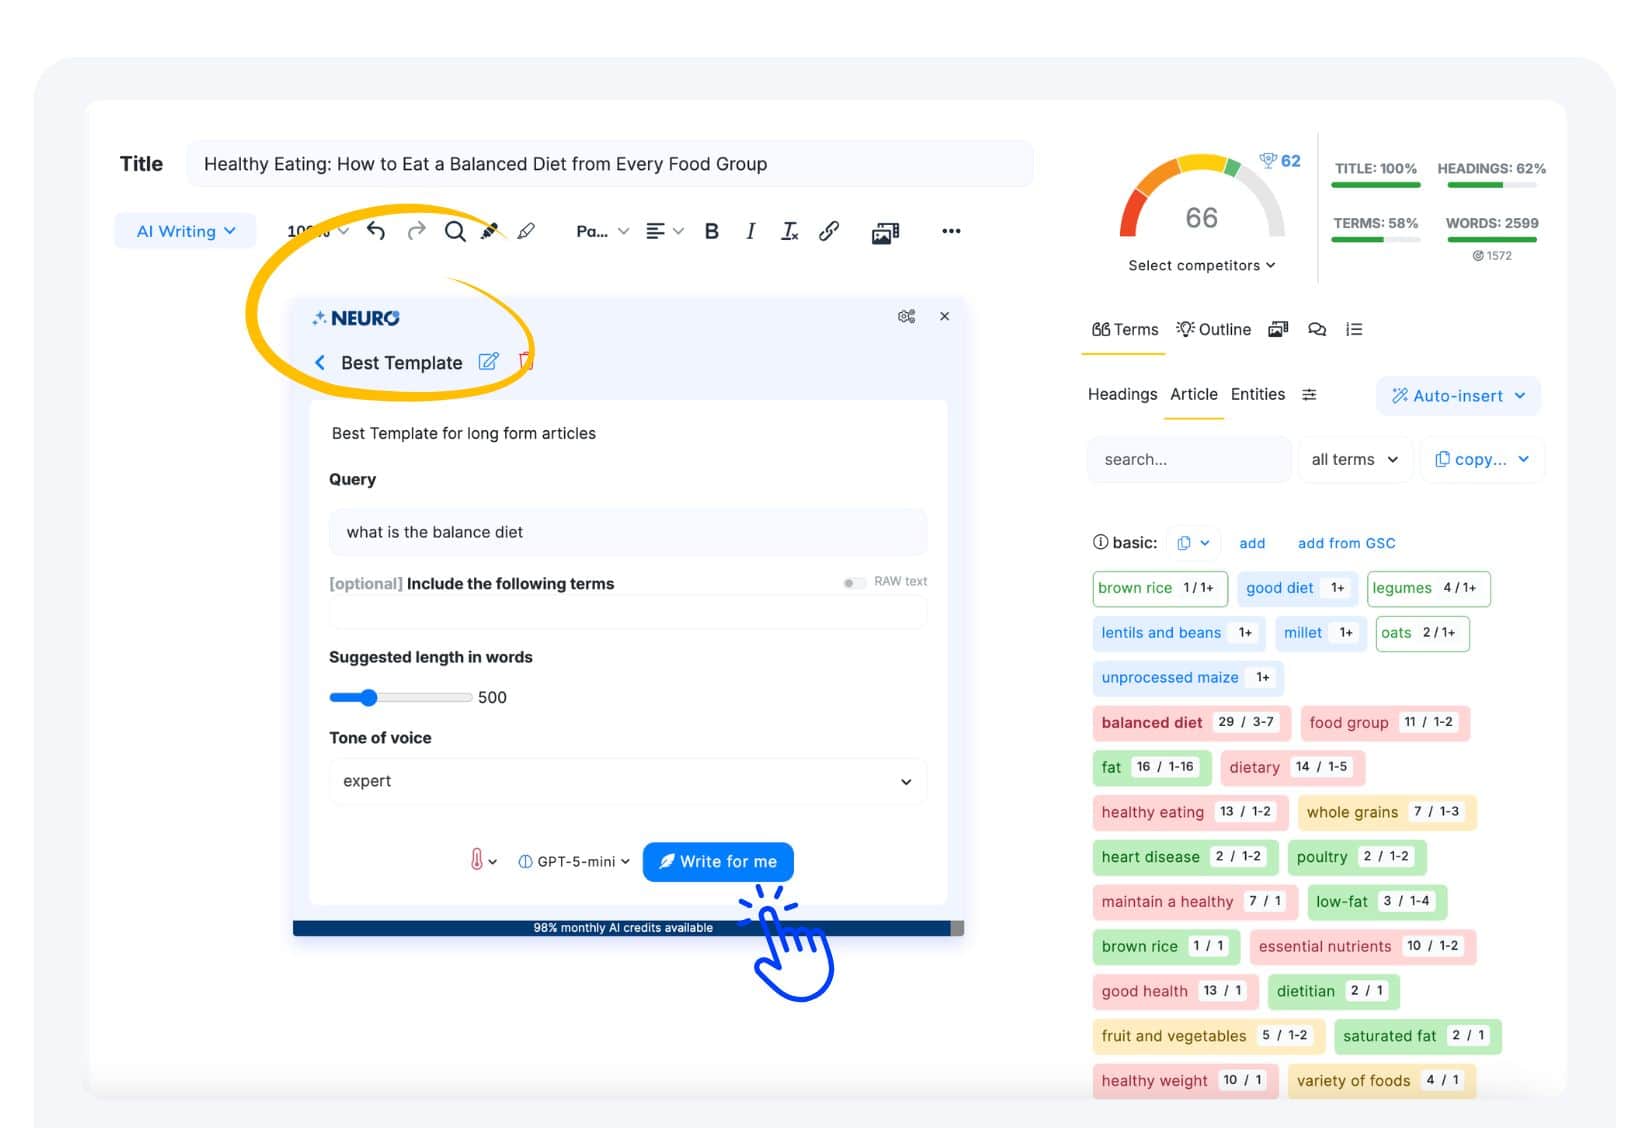Screen dimensions: 1650x1128
Task: Click the WORDS: 2599 stat
Action: pyautogui.click(x=1491, y=223)
